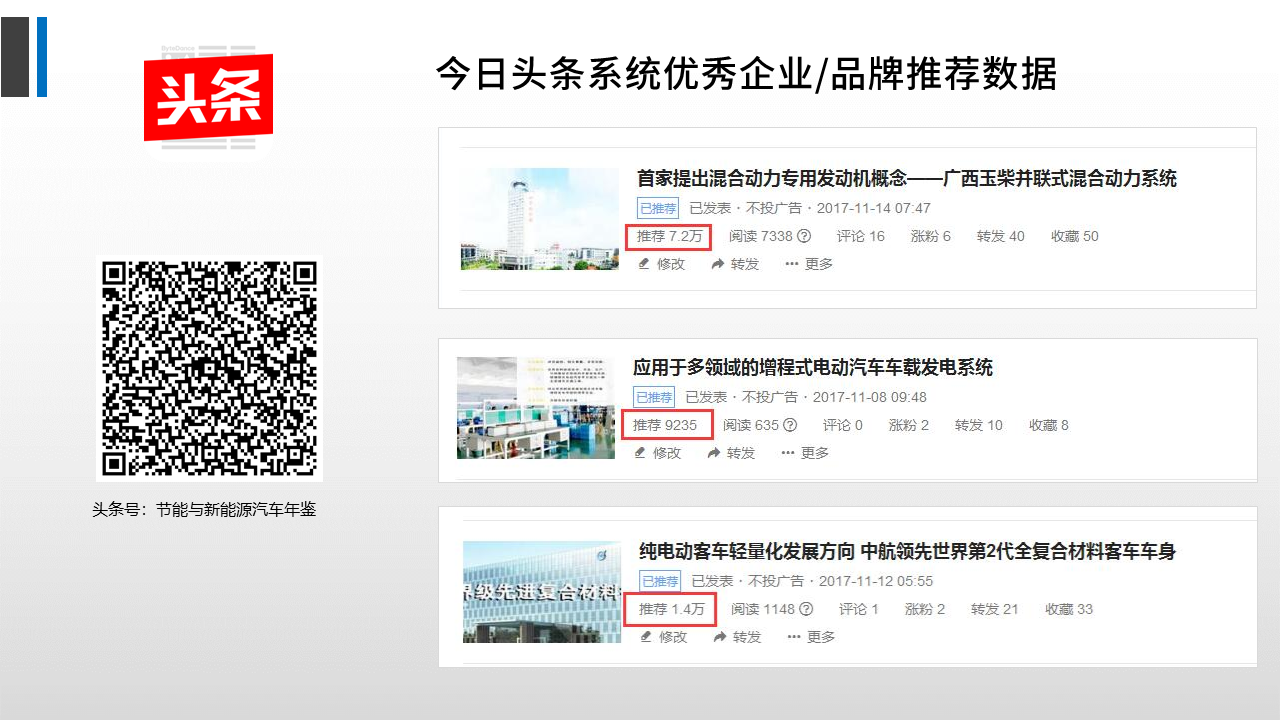Open the 广西玉柴 article thumbnail
Image resolution: width=1280 pixels, height=720 pixels.
(x=540, y=219)
